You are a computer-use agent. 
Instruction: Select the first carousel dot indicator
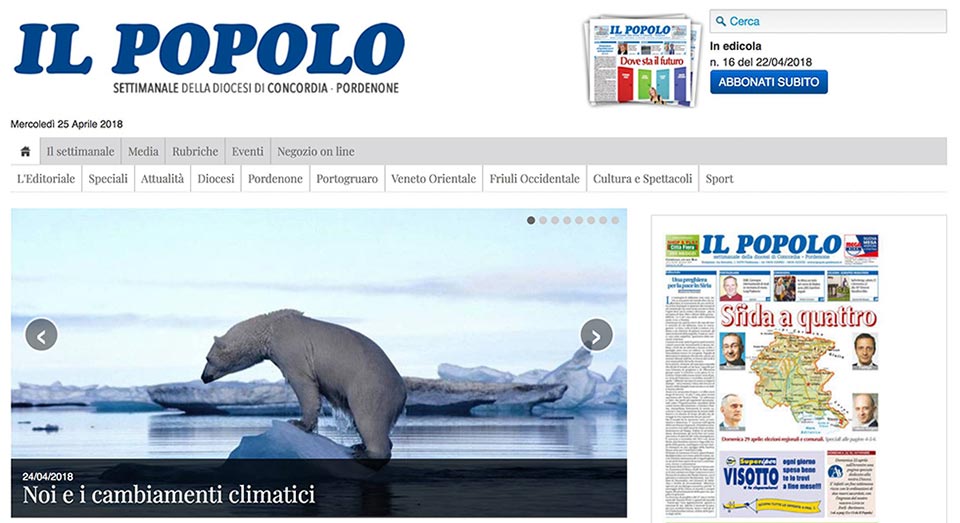[531, 220]
